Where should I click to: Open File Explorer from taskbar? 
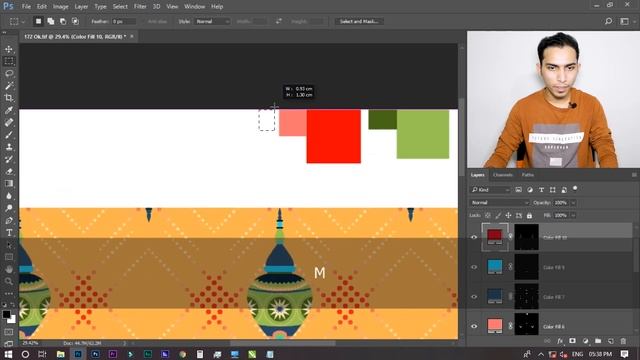coord(60,354)
